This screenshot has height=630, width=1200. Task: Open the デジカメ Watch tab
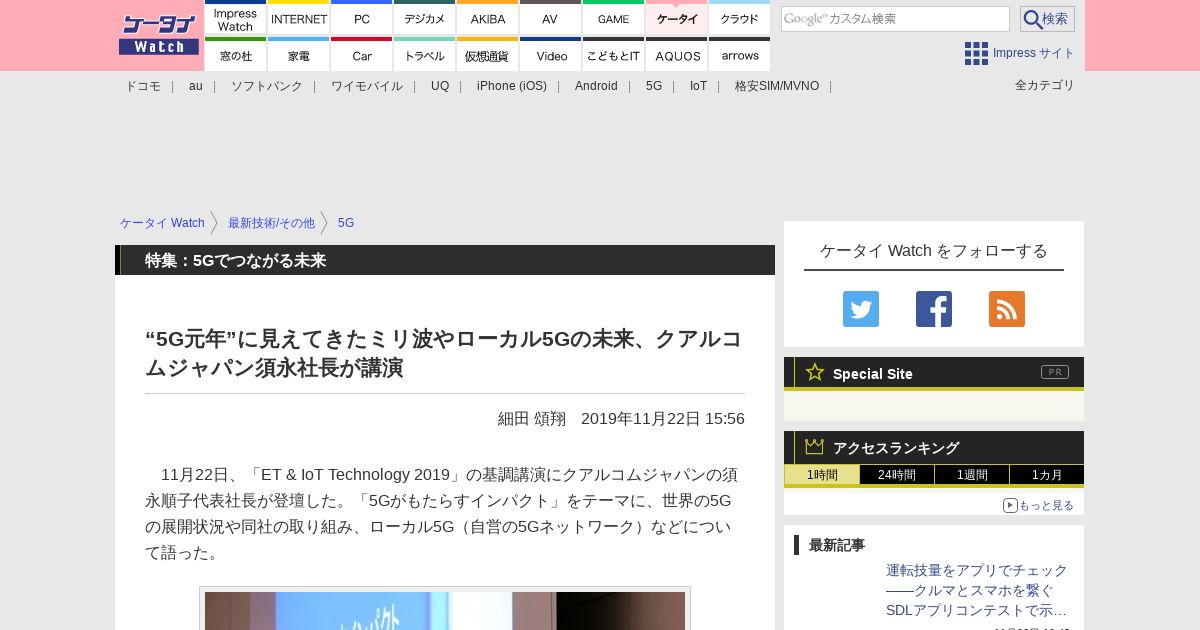click(x=425, y=18)
